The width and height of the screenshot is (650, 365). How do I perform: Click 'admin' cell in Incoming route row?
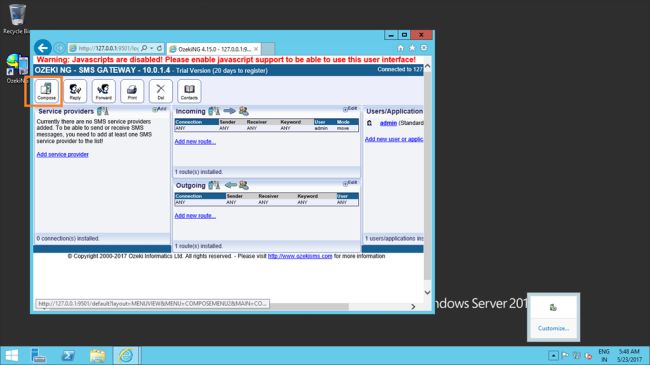coord(321,128)
